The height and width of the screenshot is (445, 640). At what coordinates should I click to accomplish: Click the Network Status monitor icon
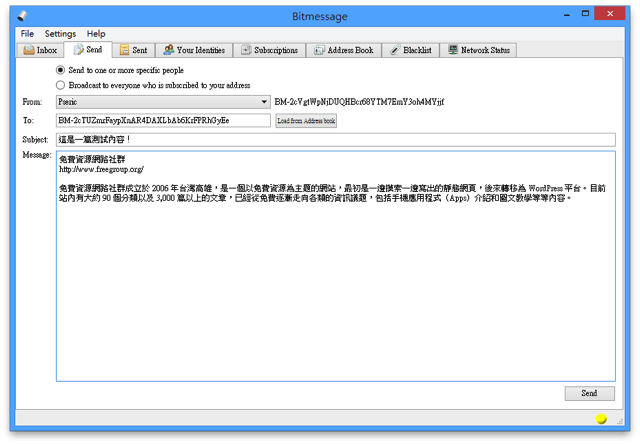tap(453, 50)
